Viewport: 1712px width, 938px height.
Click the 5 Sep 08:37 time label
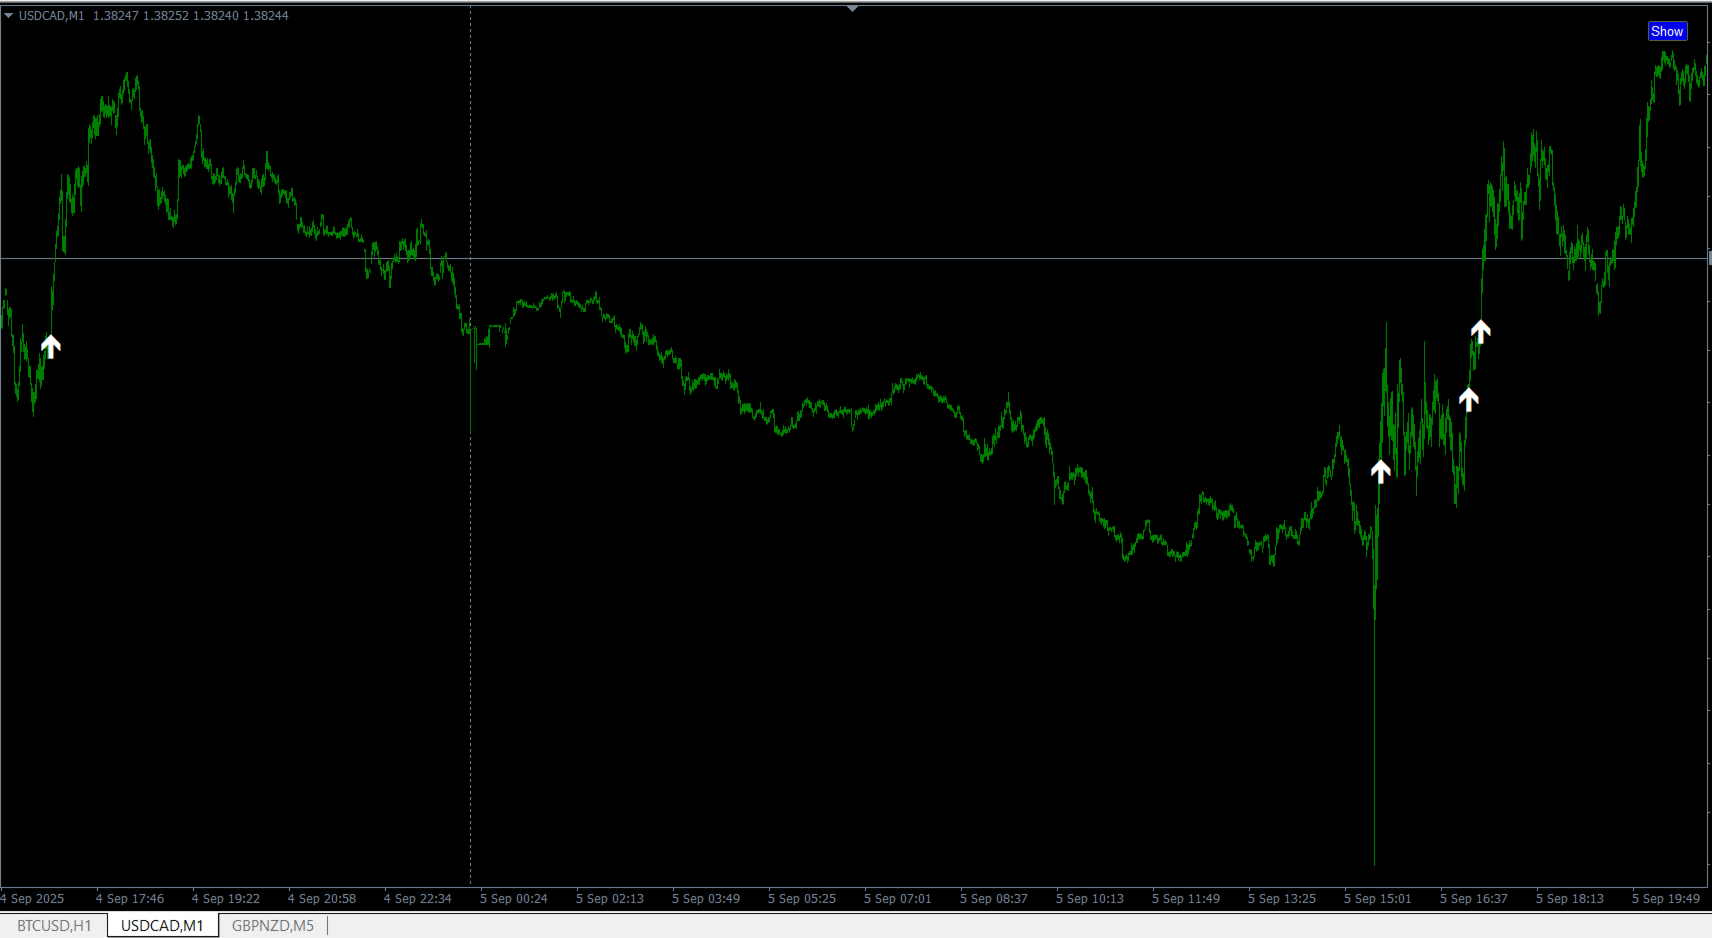[994, 899]
